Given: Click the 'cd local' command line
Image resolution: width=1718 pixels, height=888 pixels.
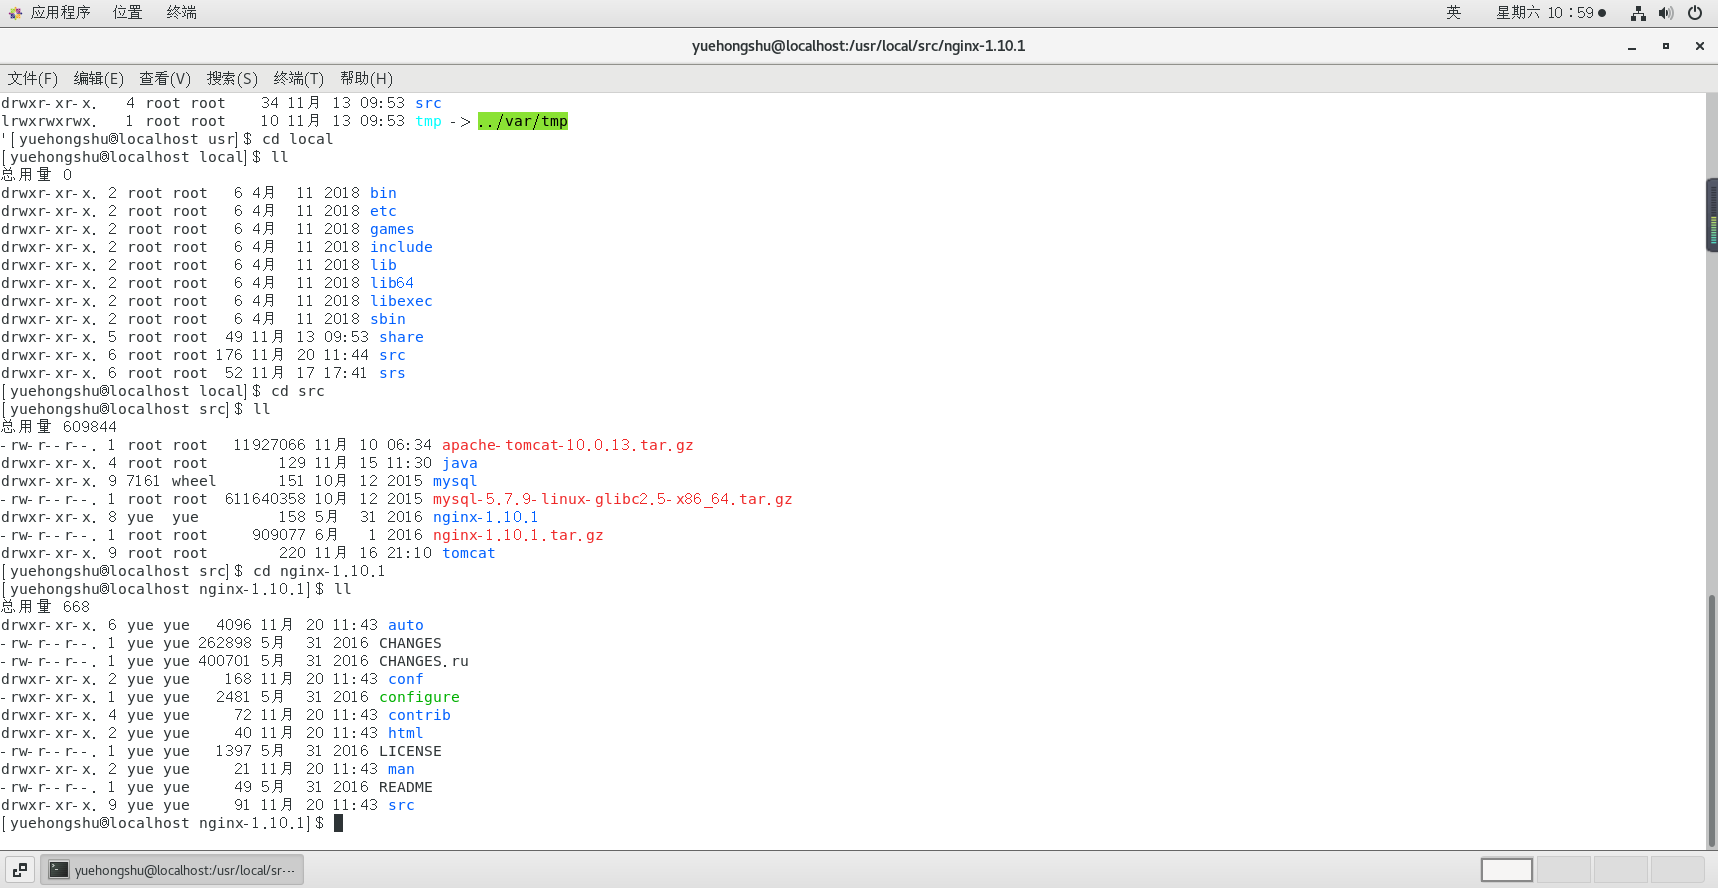Looking at the screenshot, I should point(297,139).
